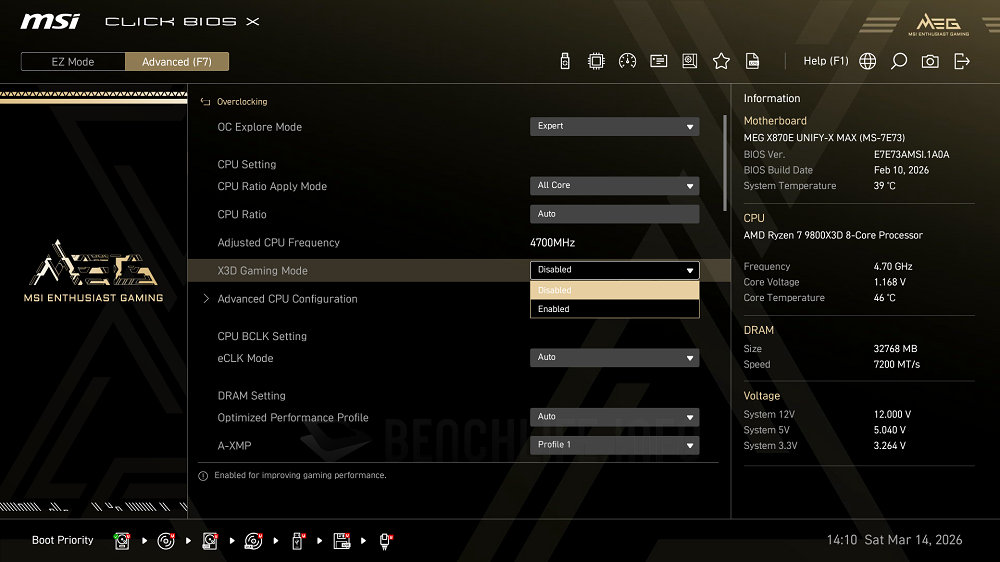
Task: Click the exit arrow icon
Action: point(962,61)
